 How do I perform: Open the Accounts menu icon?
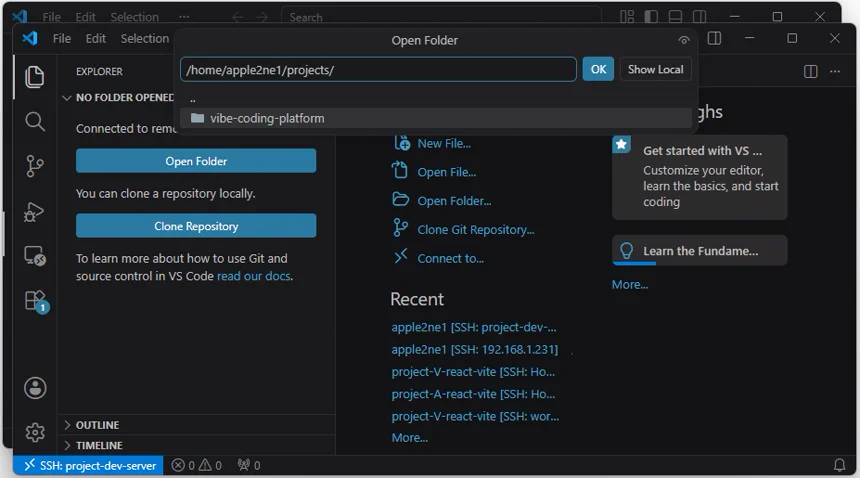35,388
